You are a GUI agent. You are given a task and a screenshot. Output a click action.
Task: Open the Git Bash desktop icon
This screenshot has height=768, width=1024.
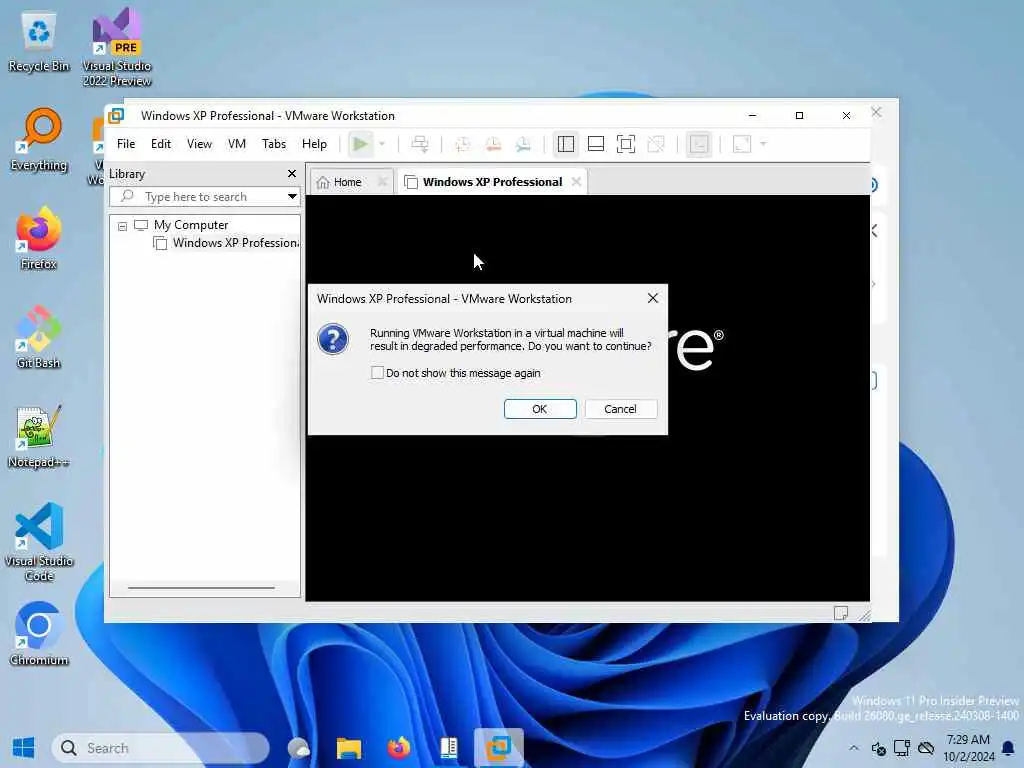tap(39, 338)
